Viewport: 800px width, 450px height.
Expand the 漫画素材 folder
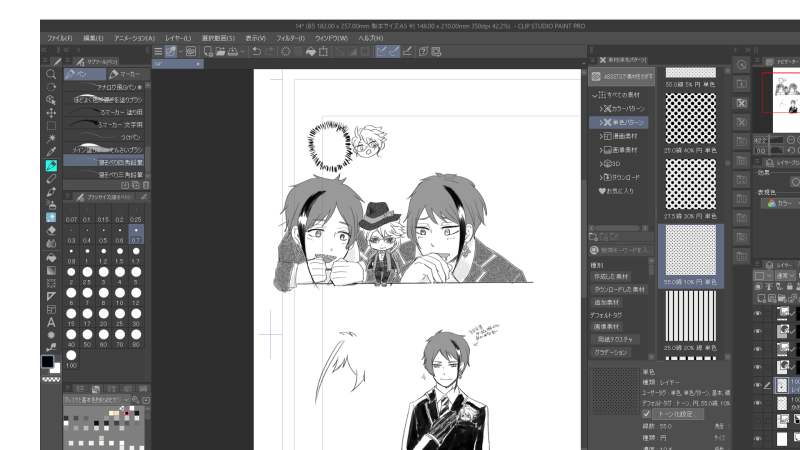(601, 136)
